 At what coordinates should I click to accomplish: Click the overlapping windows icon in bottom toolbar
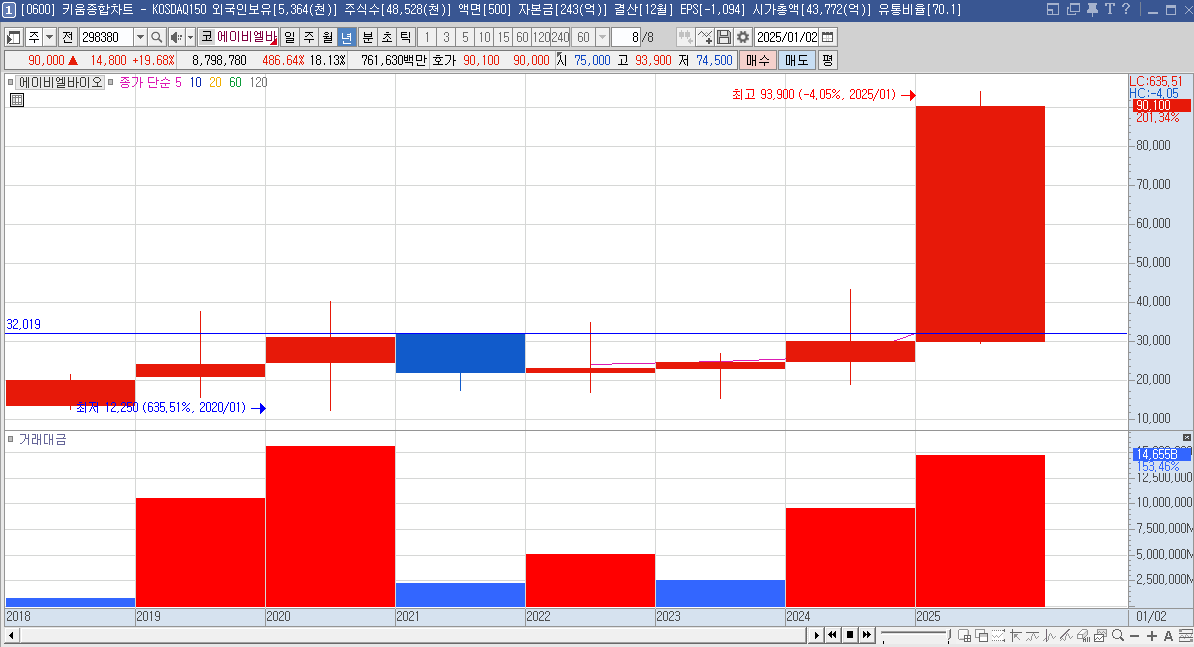tap(982, 636)
